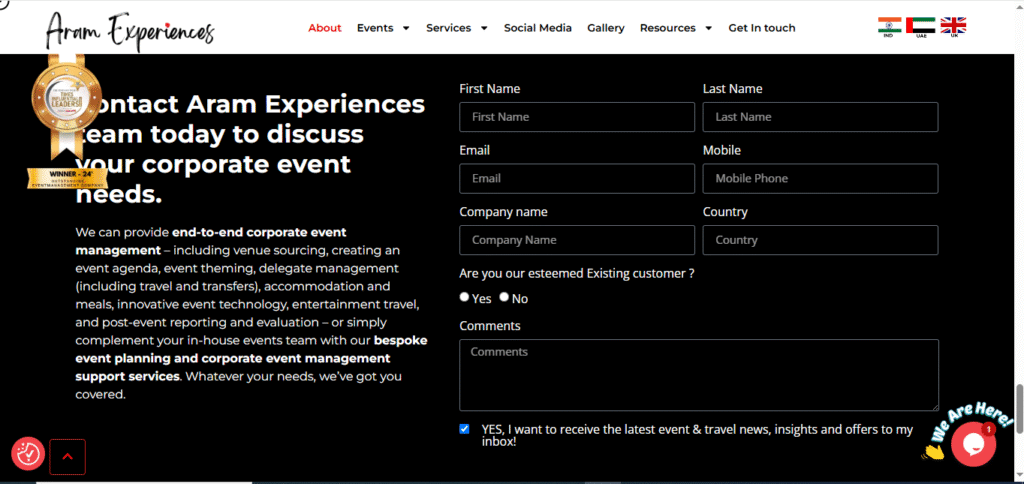Open the Social Media link

click(x=537, y=28)
